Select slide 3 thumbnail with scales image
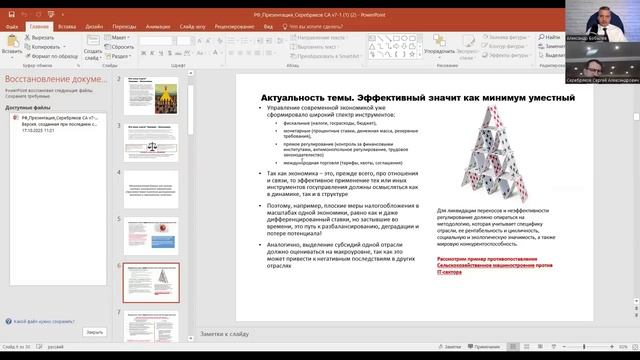The image size is (640, 360). pyautogui.click(x=151, y=143)
